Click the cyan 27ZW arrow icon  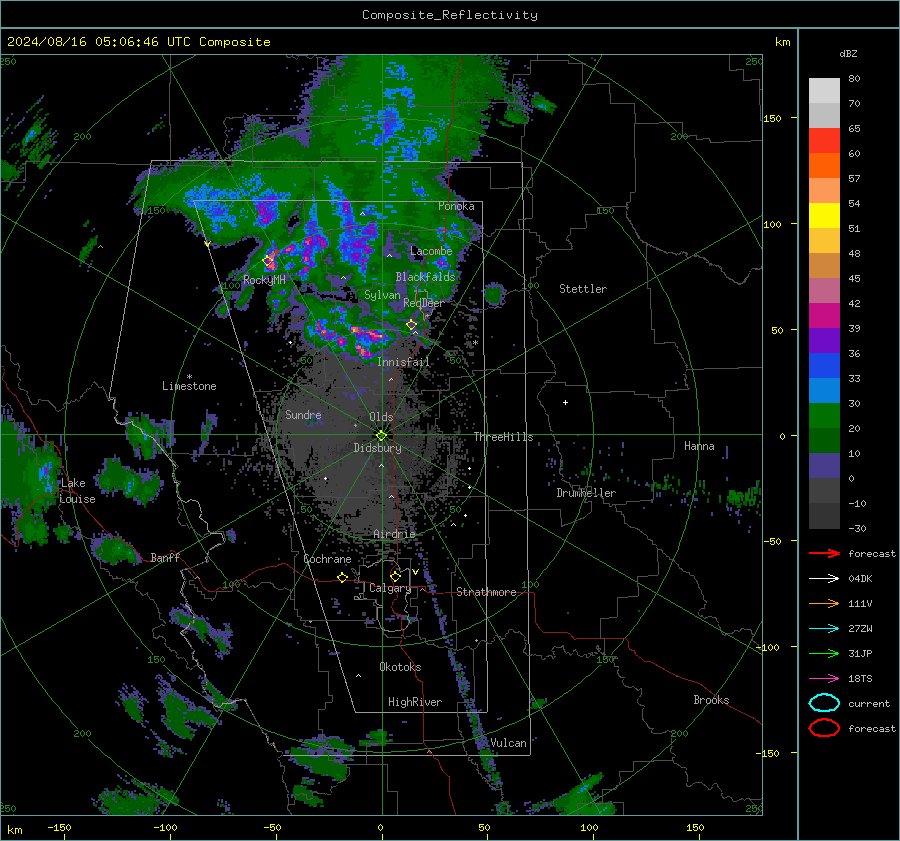tap(824, 629)
